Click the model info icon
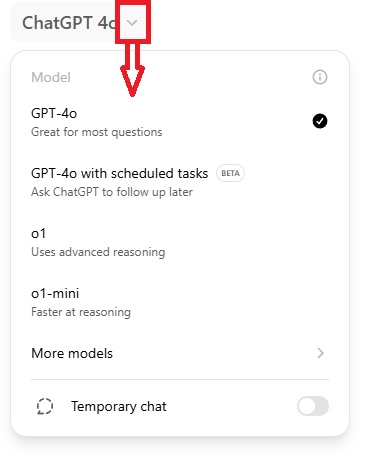This screenshot has width=378, height=467. (x=320, y=77)
